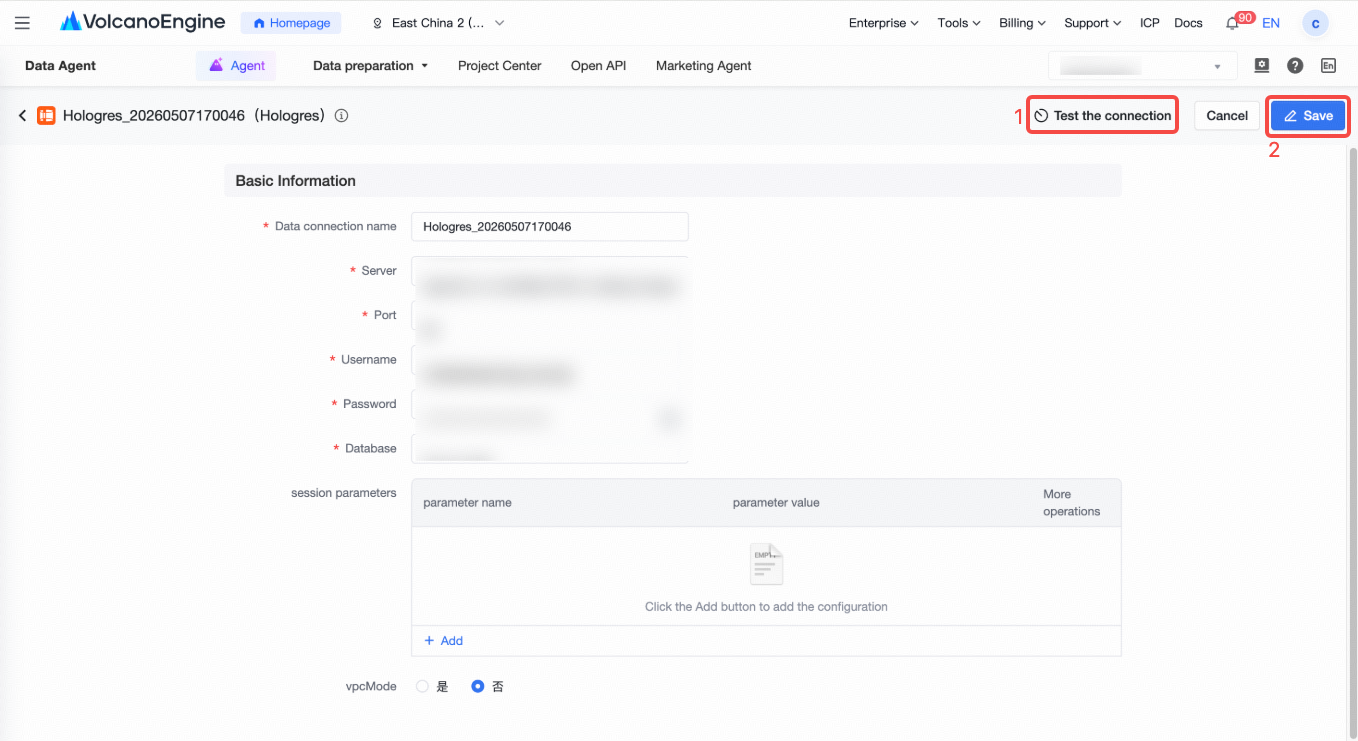Open the Billing menu
The image size is (1358, 741).
click(1022, 23)
